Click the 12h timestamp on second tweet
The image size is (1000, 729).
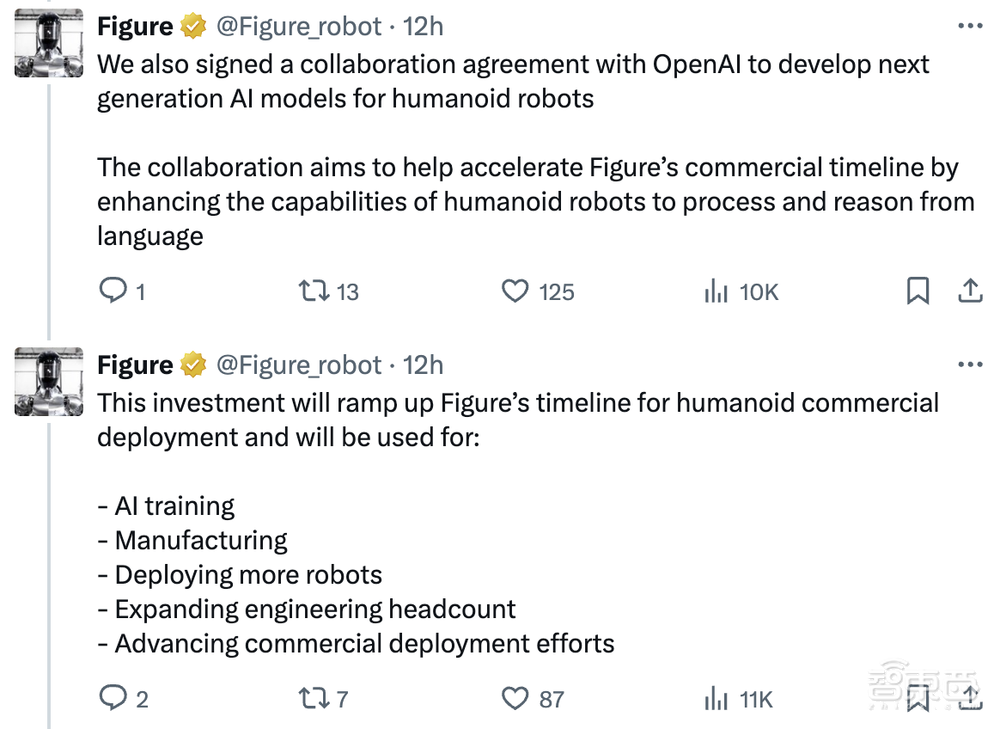428,364
